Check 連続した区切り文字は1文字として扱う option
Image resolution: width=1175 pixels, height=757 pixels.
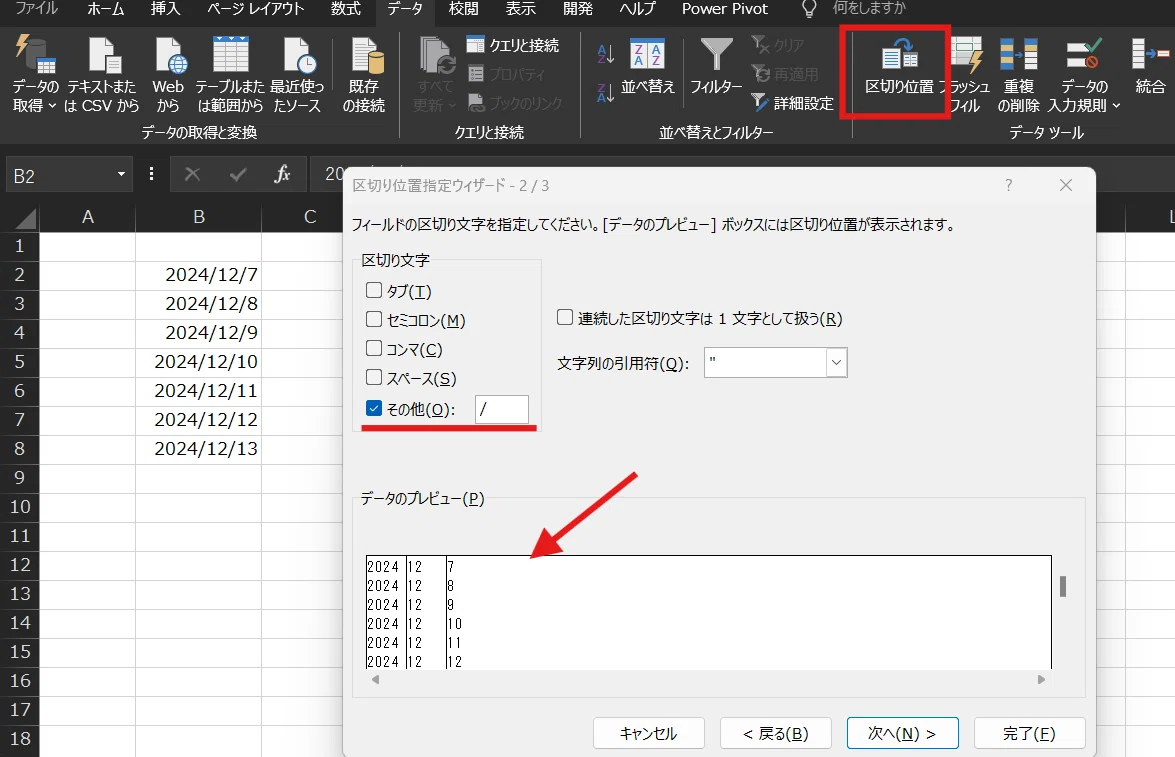coord(565,318)
